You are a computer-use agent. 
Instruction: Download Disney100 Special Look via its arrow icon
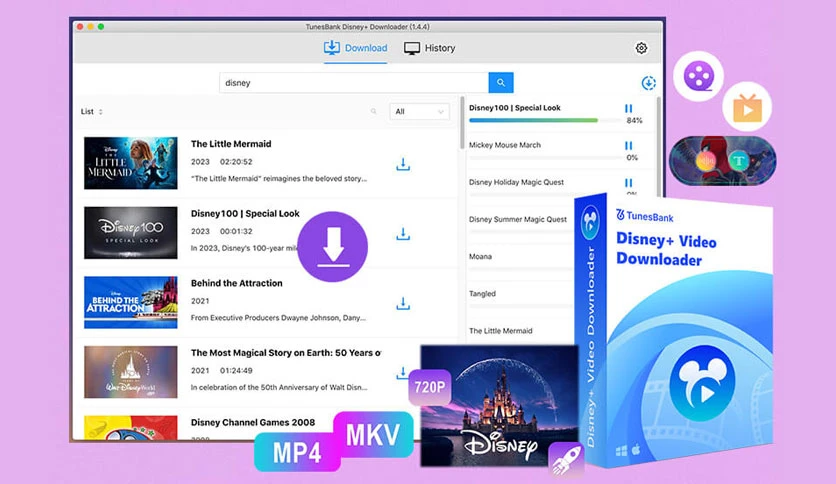coord(403,234)
